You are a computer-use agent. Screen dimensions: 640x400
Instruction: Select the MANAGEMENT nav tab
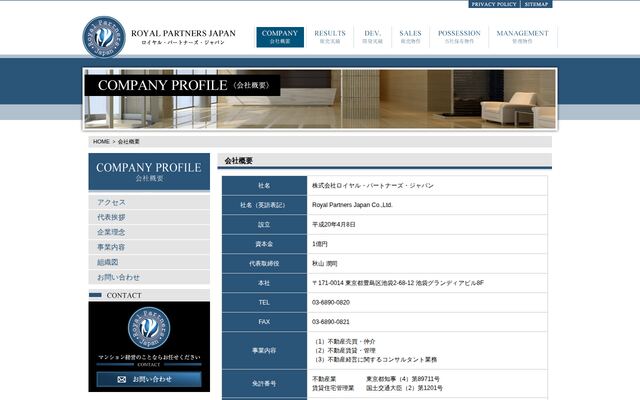point(522,37)
